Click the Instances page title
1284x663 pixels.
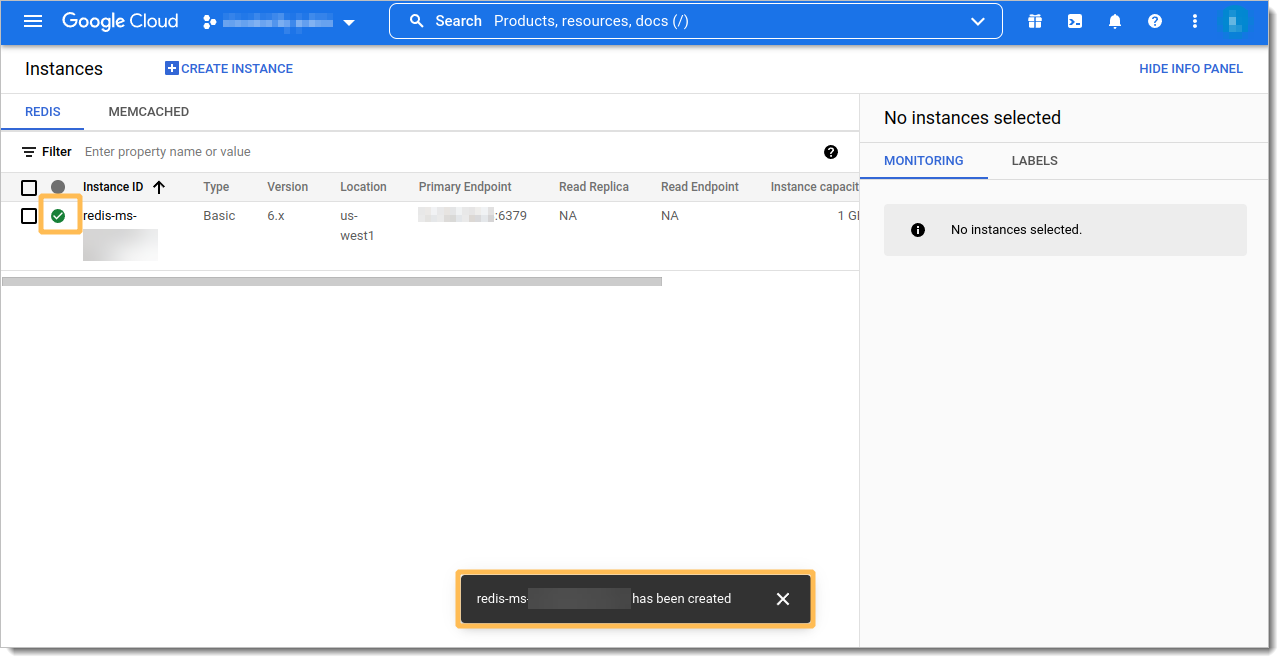click(64, 69)
